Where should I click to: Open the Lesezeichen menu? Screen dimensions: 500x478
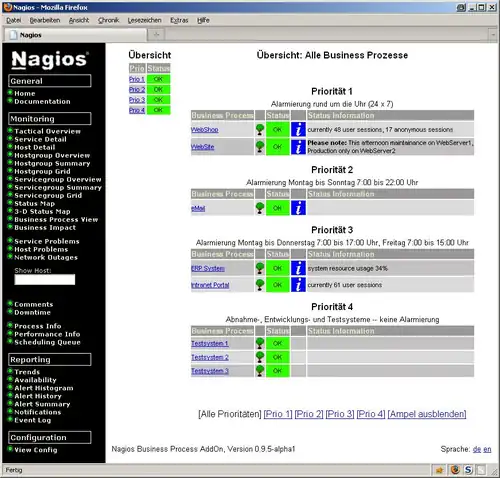pyautogui.click(x=145, y=20)
